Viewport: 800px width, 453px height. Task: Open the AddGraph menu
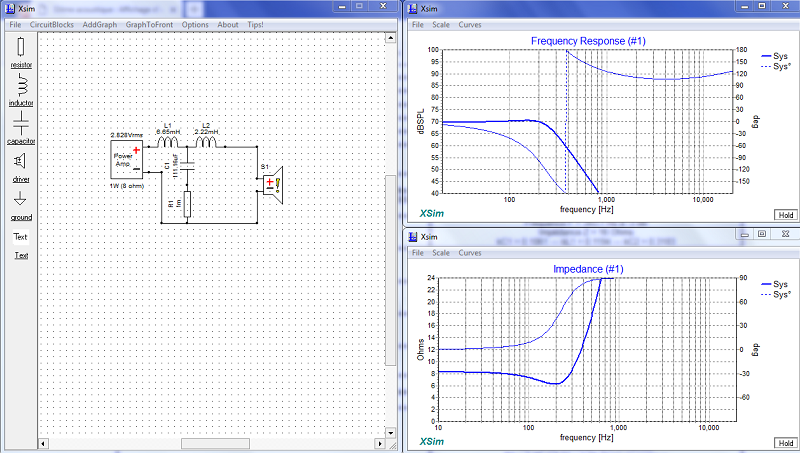(99, 24)
